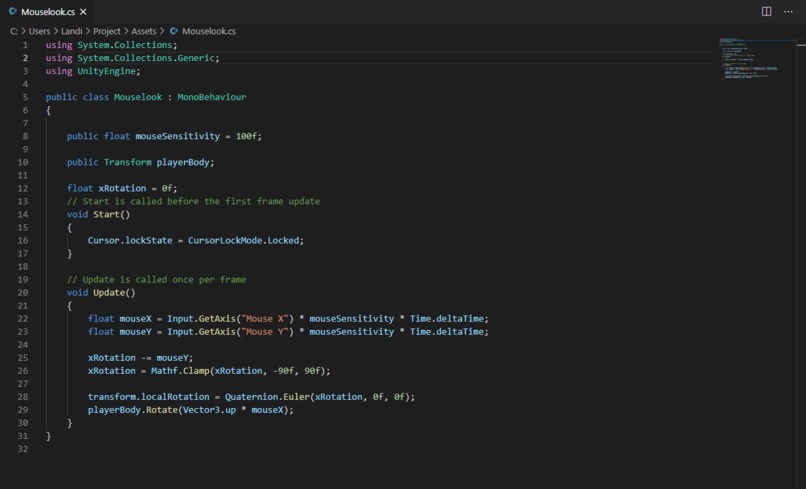Image resolution: width=806 pixels, height=489 pixels.
Task: Open the More Actions ellipsis menu
Action: [788, 11]
